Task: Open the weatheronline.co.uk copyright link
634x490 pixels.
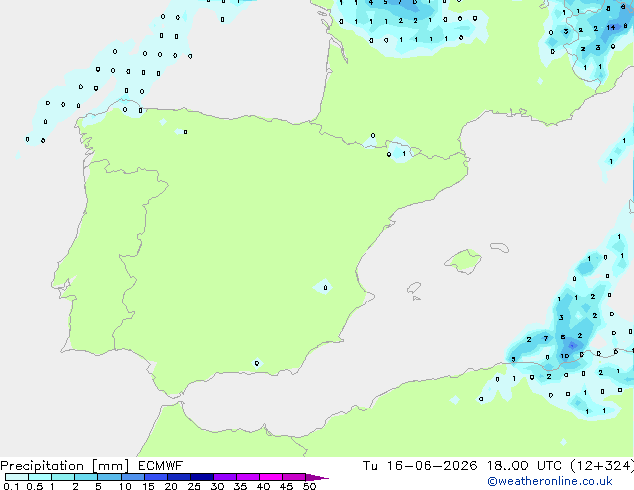Action: pyautogui.click(x=550, y=481)
